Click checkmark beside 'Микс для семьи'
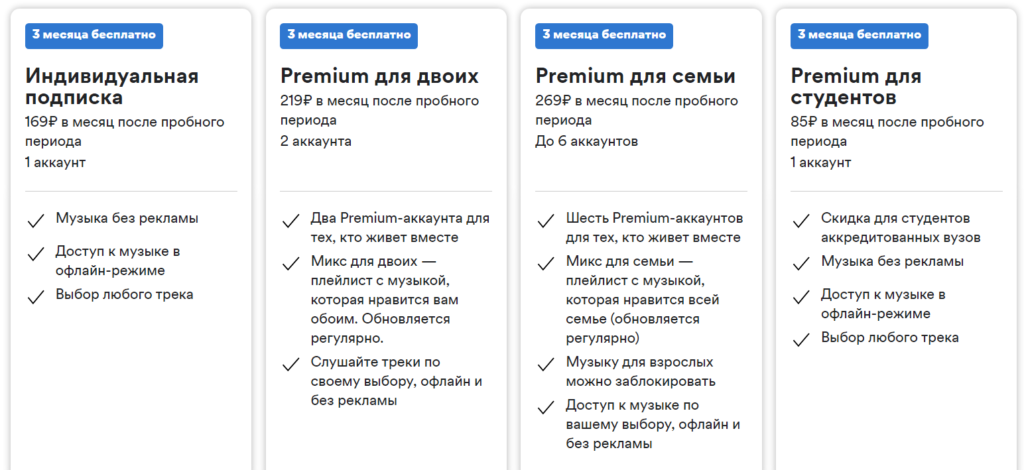The image size is (1024, 470). [x=546, y=264]
